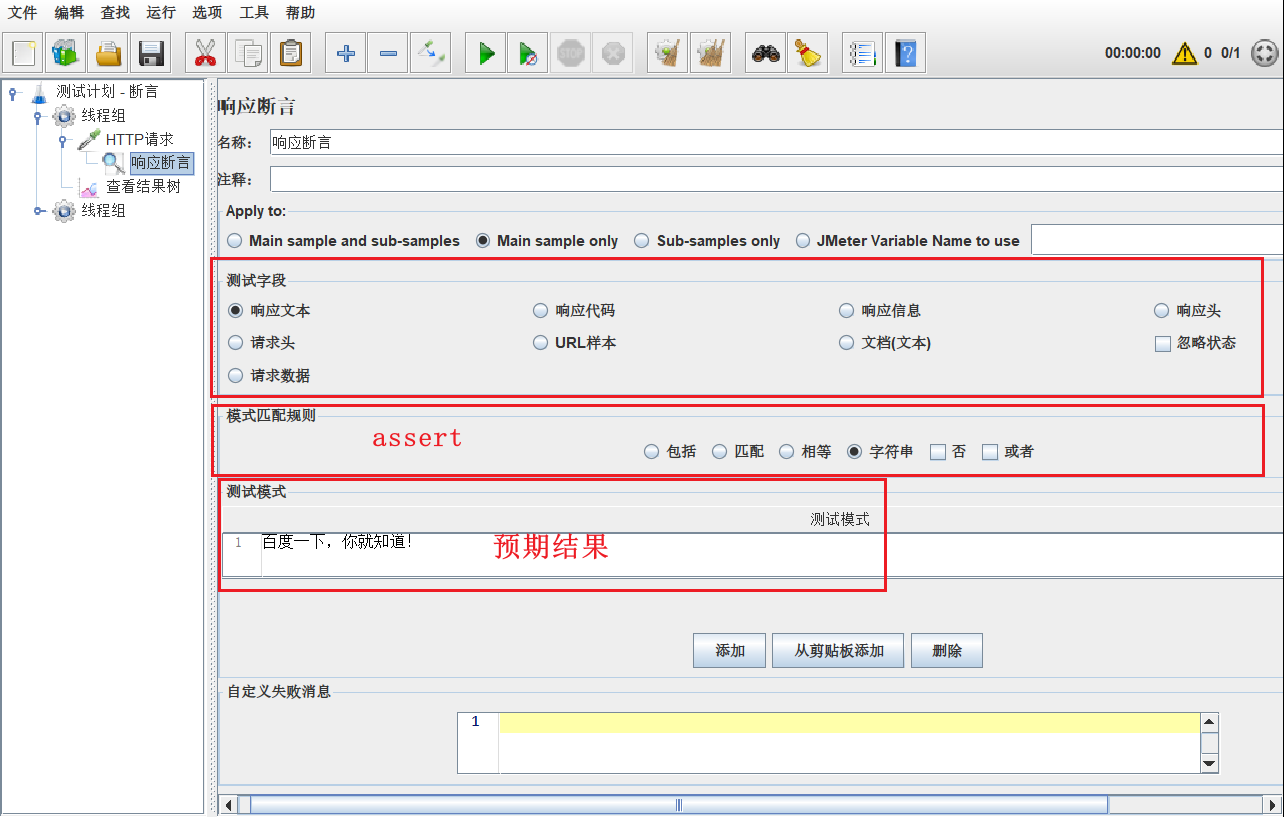
Task: Click the Clear broom gear icon
Action: coord(668,53)
